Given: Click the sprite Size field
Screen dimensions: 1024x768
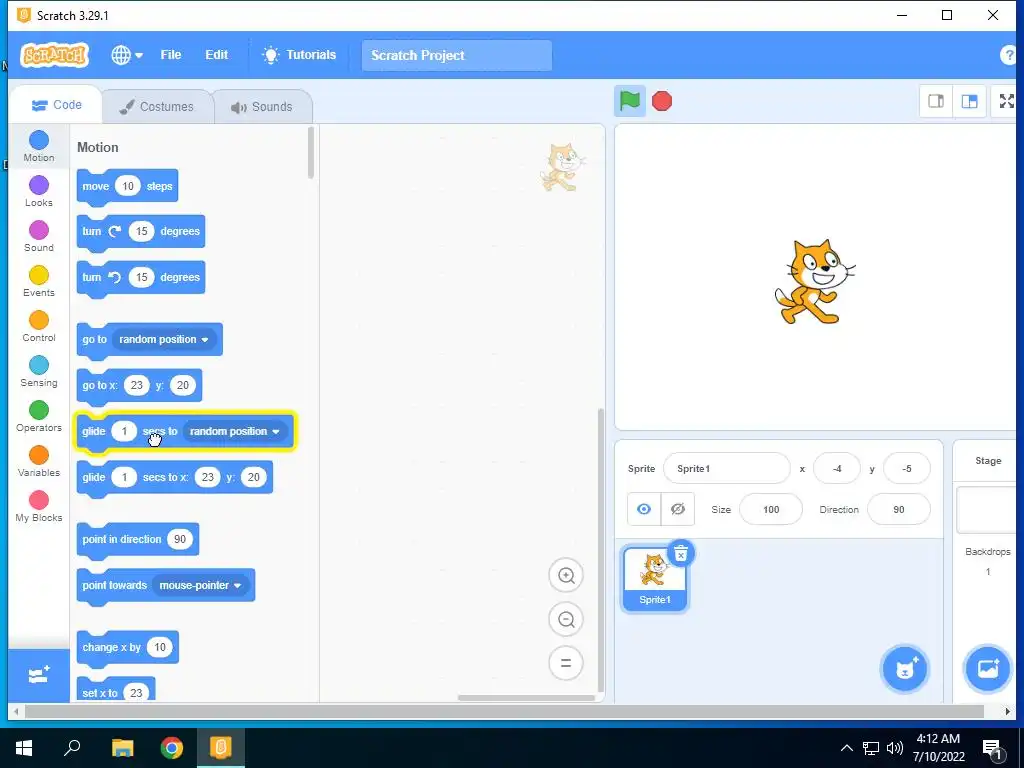Looking at the screenshot, I should click(x=771, y=509).
